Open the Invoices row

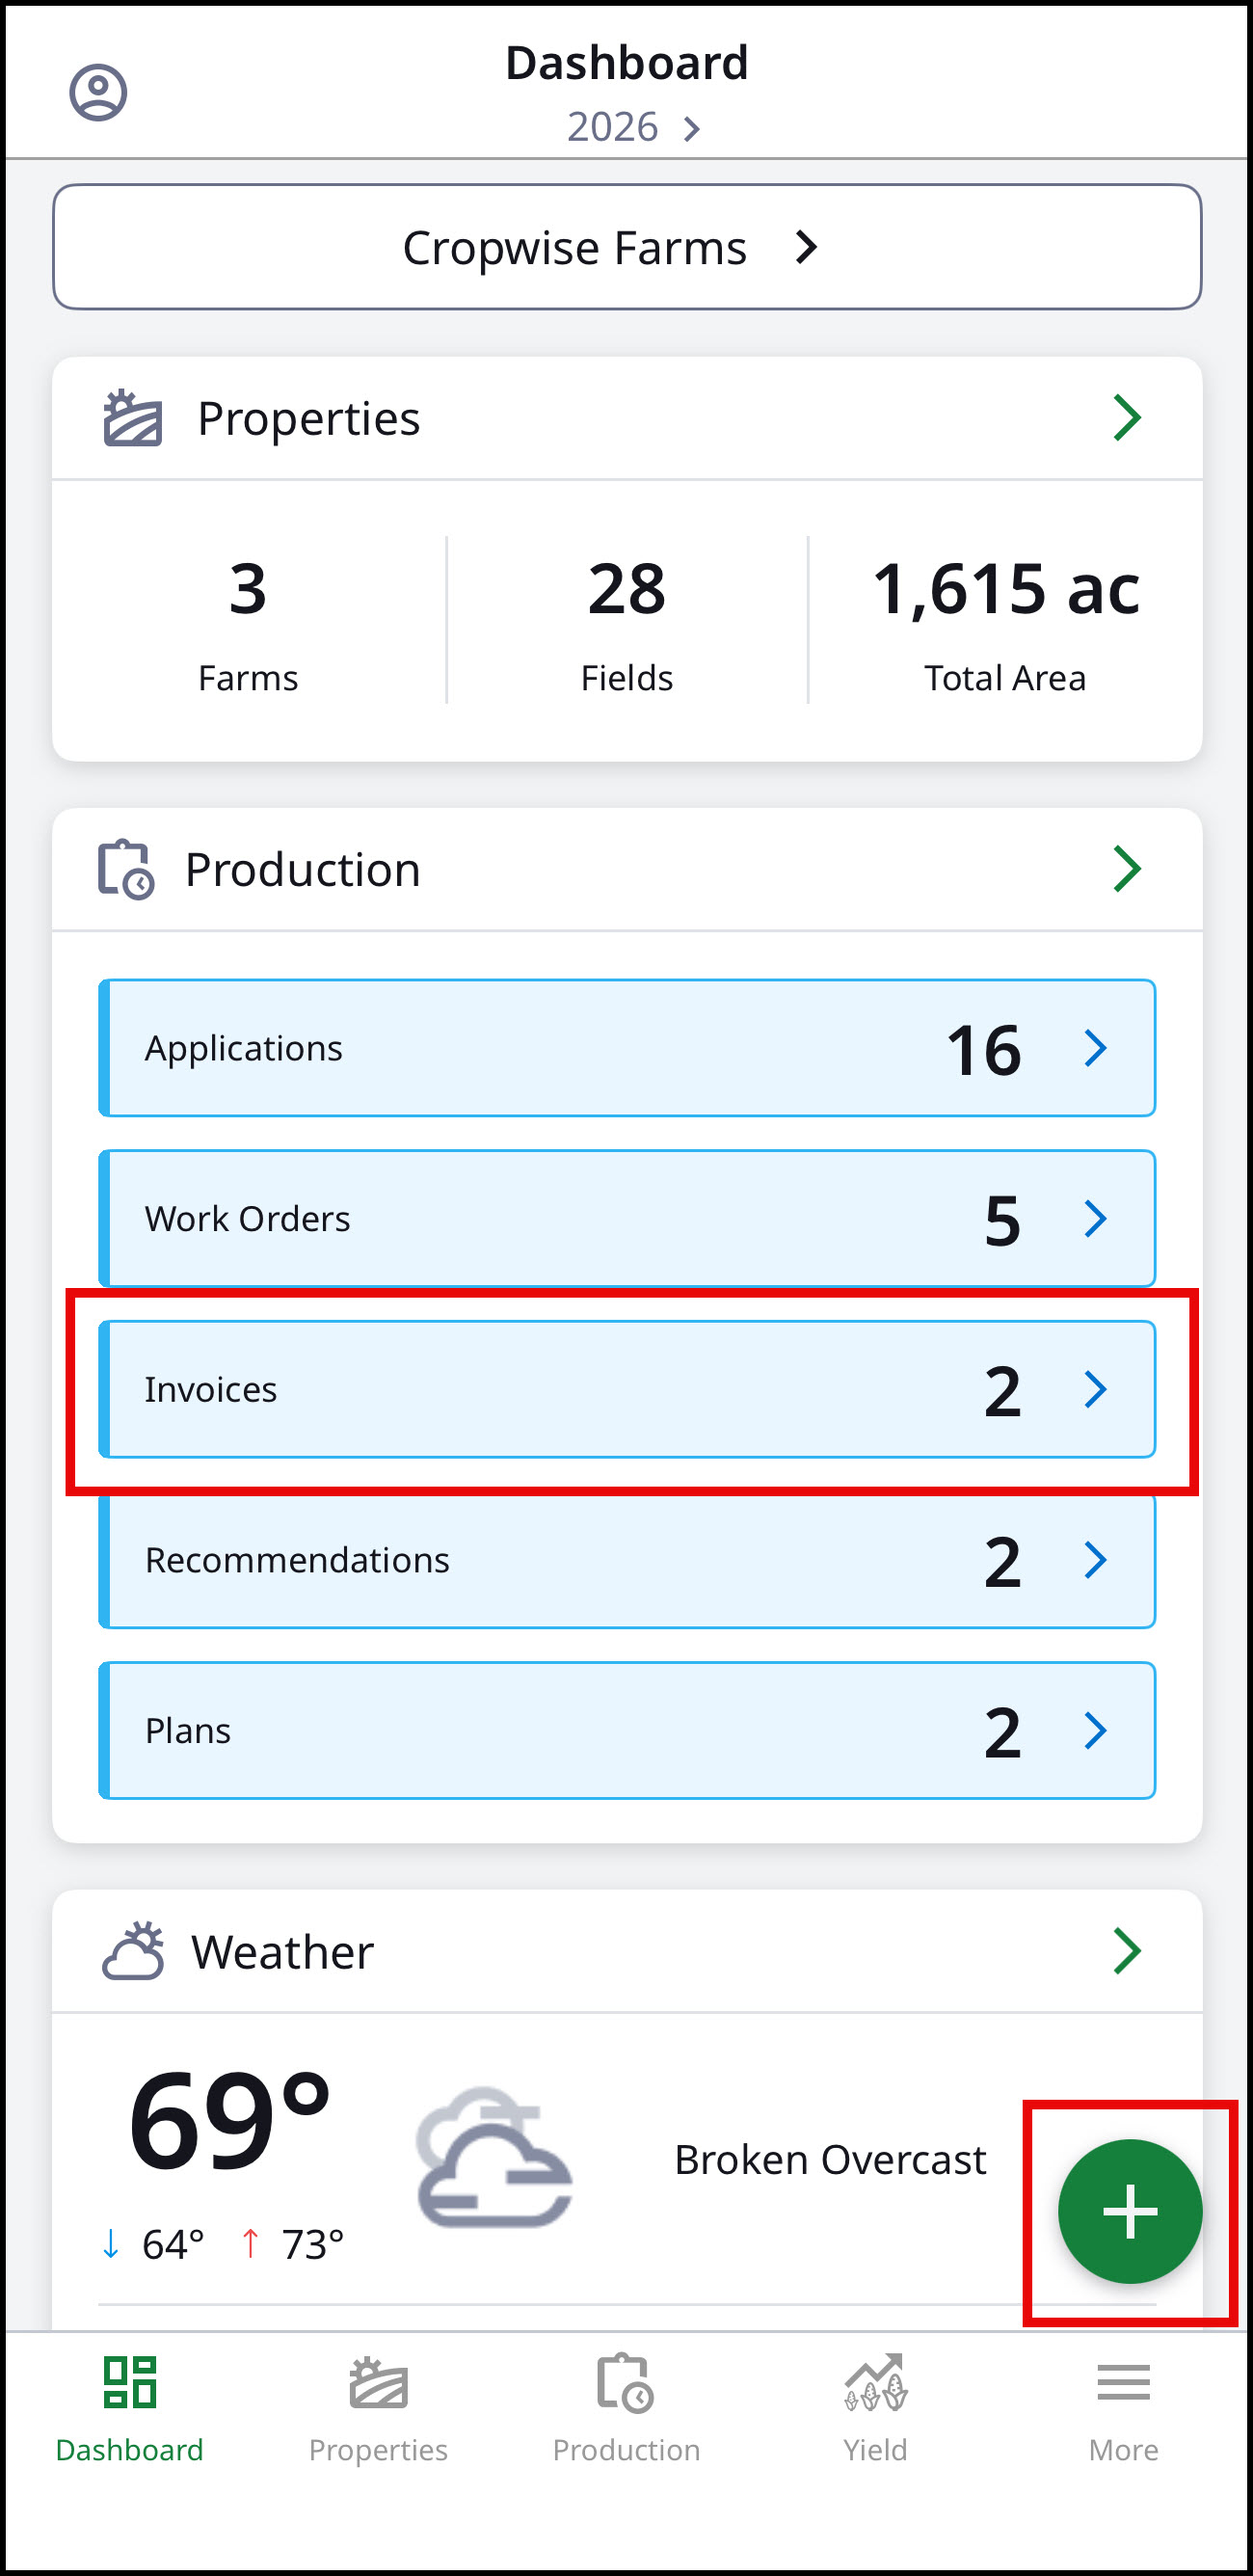pyautogui.click(x=627, y=1389)
